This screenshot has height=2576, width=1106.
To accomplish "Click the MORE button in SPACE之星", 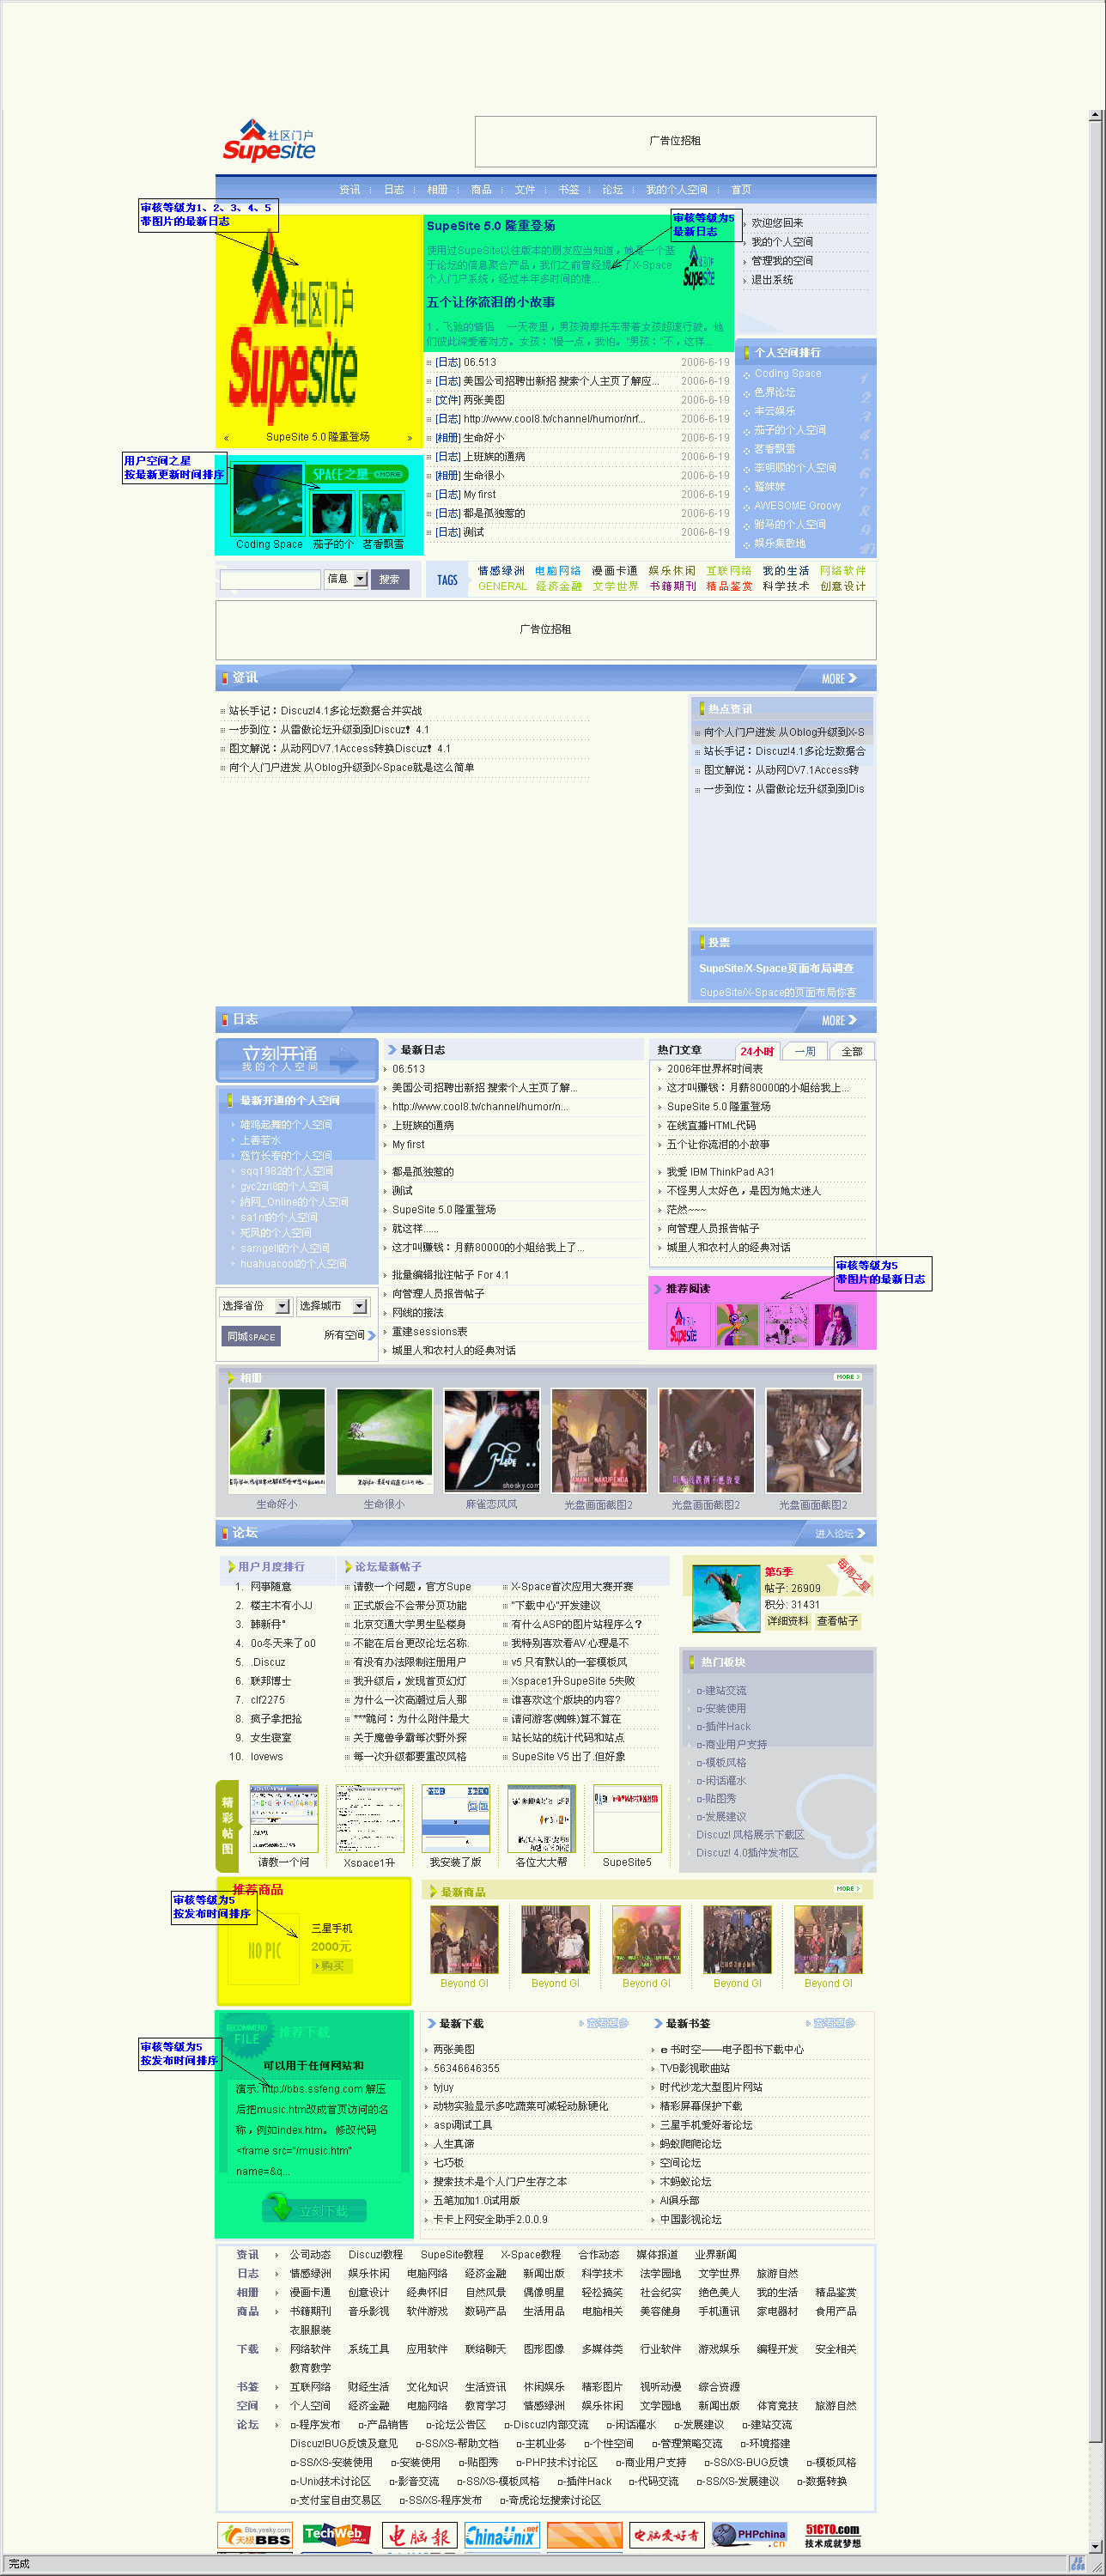I will 387,474.
